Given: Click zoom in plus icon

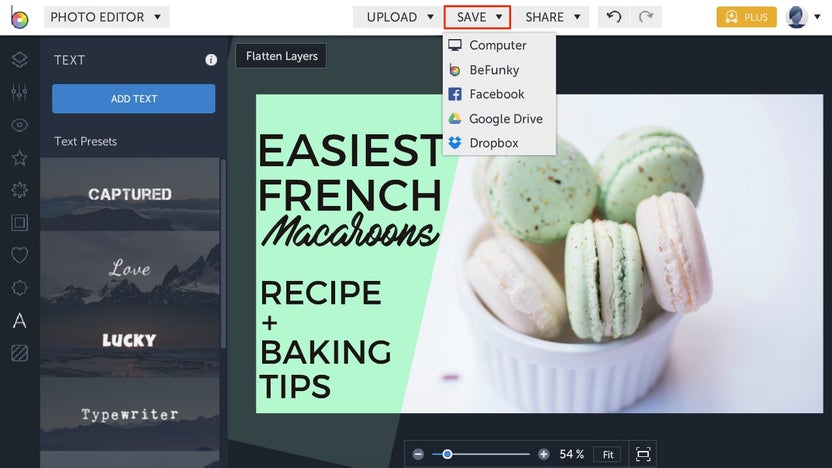Looking at the screenshot, I should pyautogui.click(x=543, y=454).
